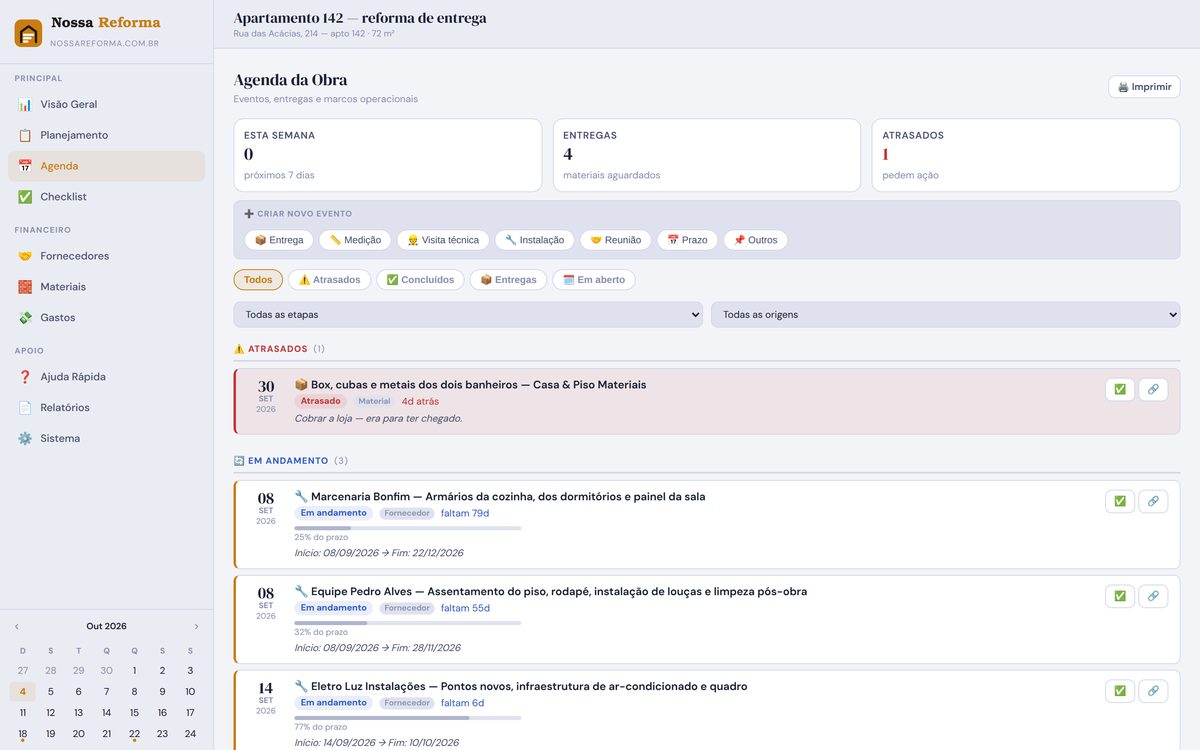Open the Todas as origens dropdown

[945, 315]
